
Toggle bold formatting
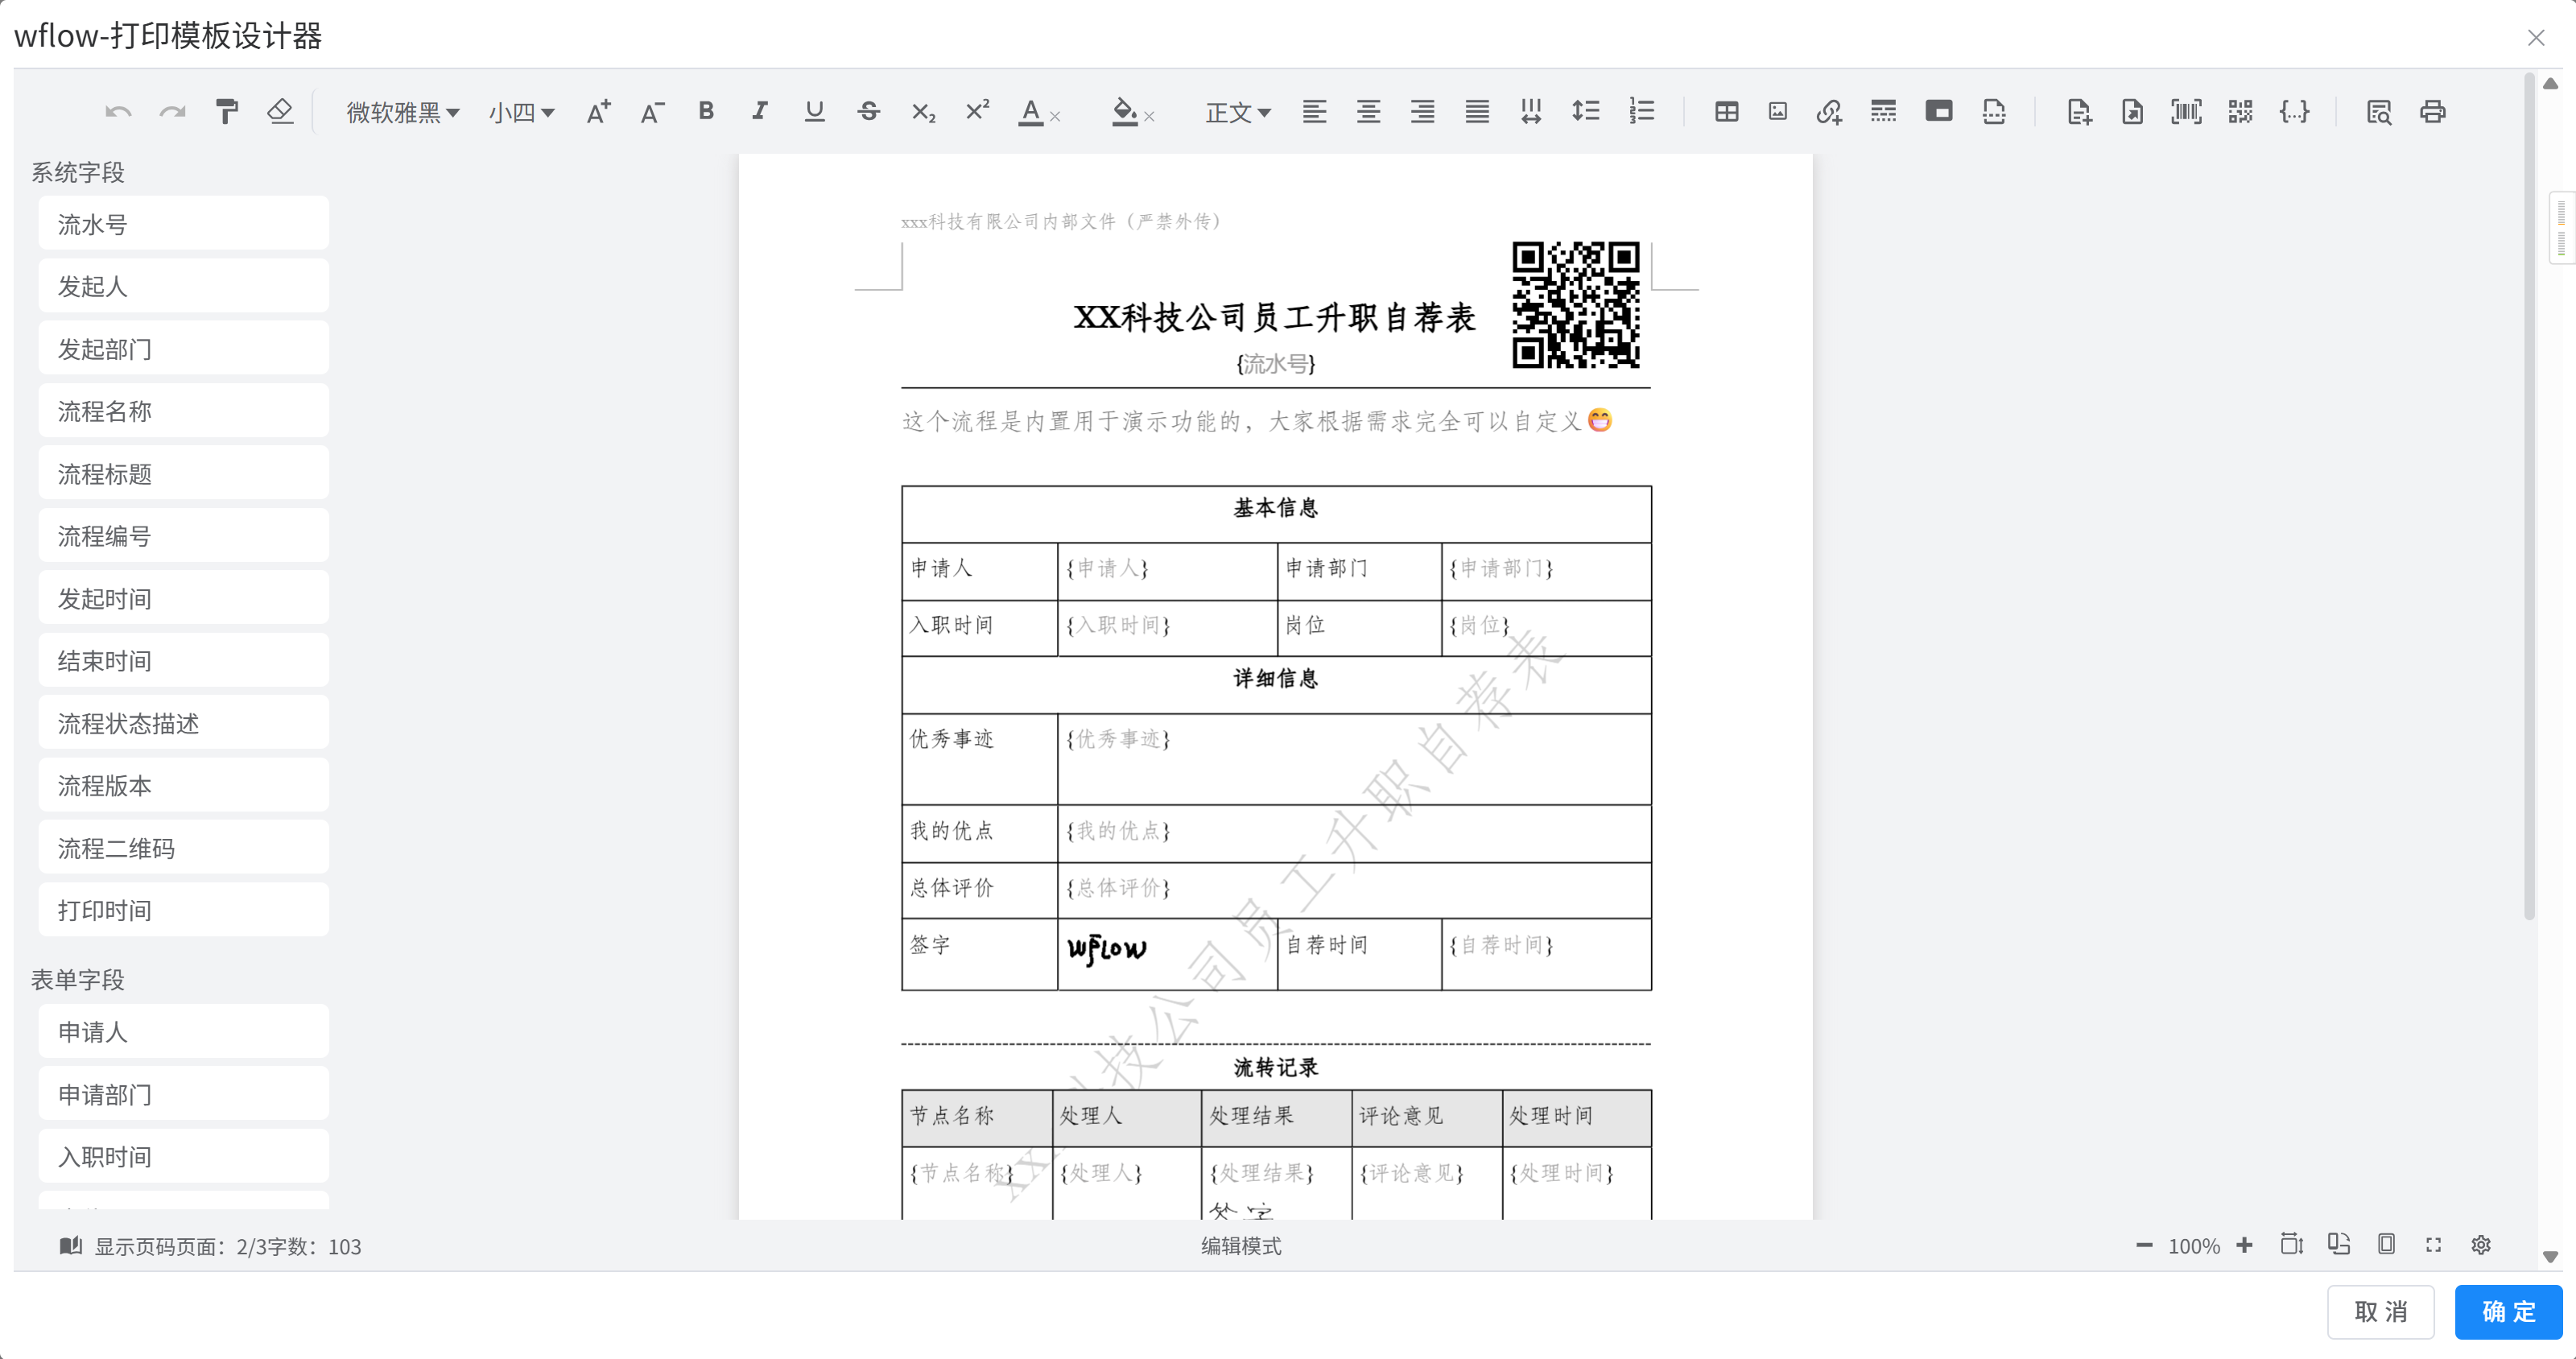point(706,111)
